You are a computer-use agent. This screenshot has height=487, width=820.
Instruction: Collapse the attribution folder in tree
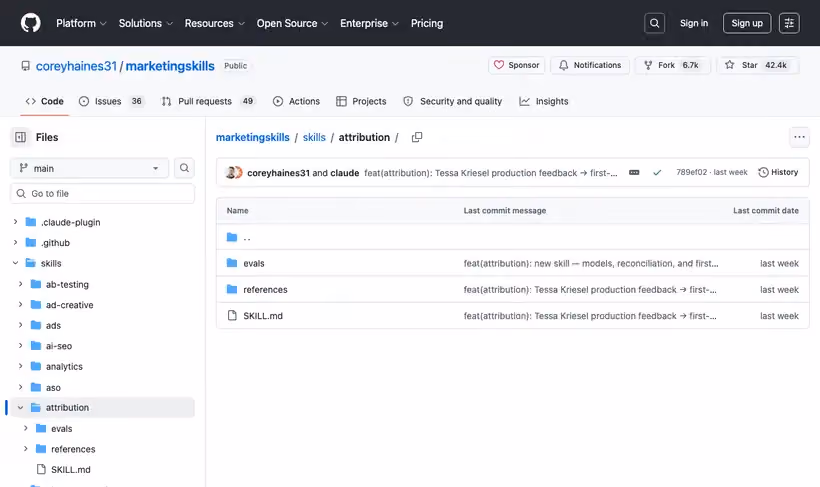click(20, 407)
